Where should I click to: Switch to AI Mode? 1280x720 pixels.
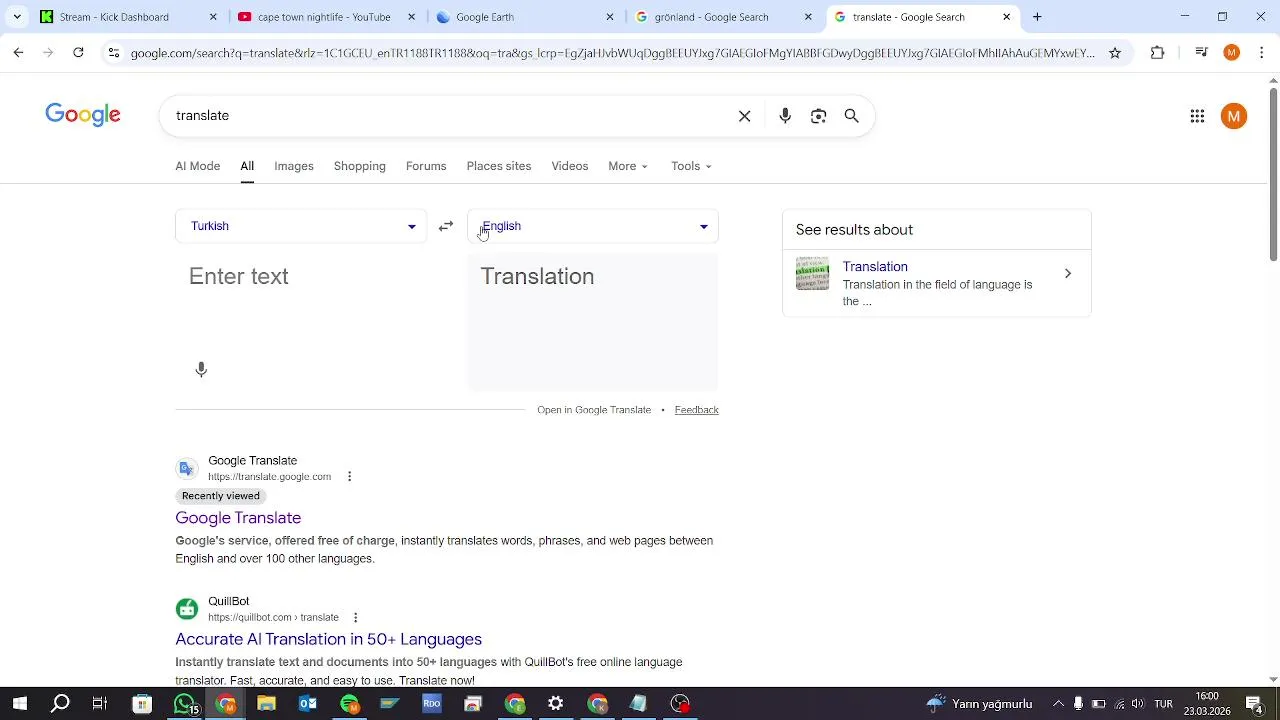tap(198, 166)
